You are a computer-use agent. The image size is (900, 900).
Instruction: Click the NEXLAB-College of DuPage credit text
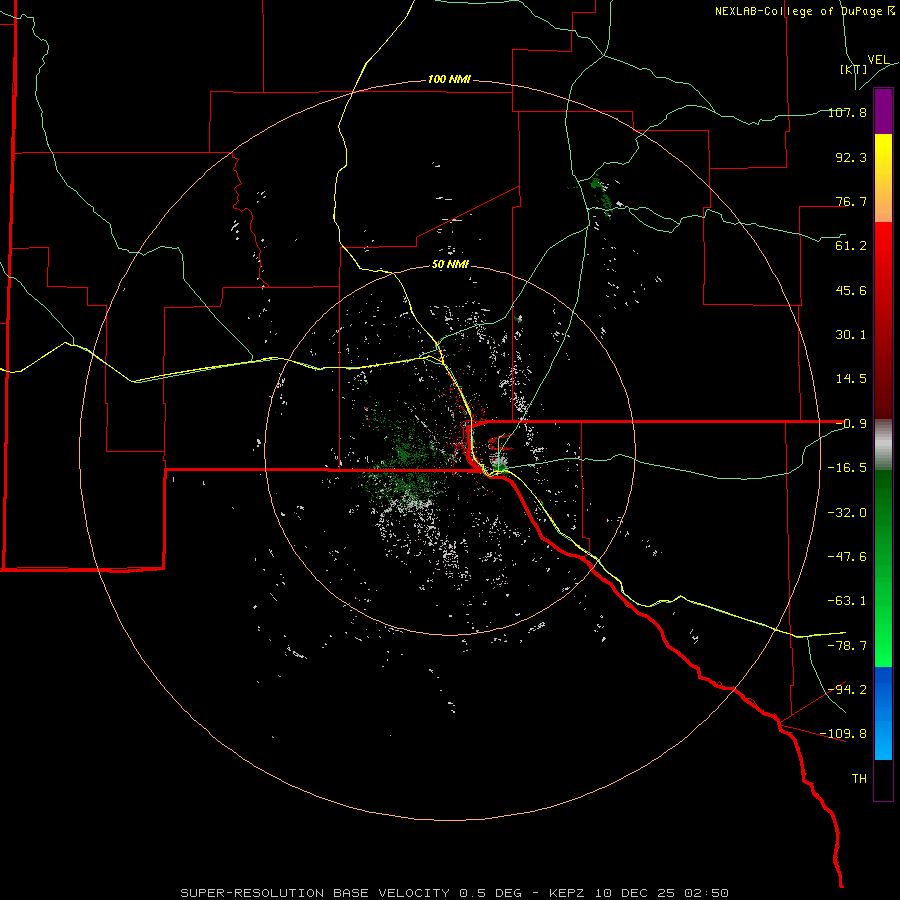coord(804,11)
